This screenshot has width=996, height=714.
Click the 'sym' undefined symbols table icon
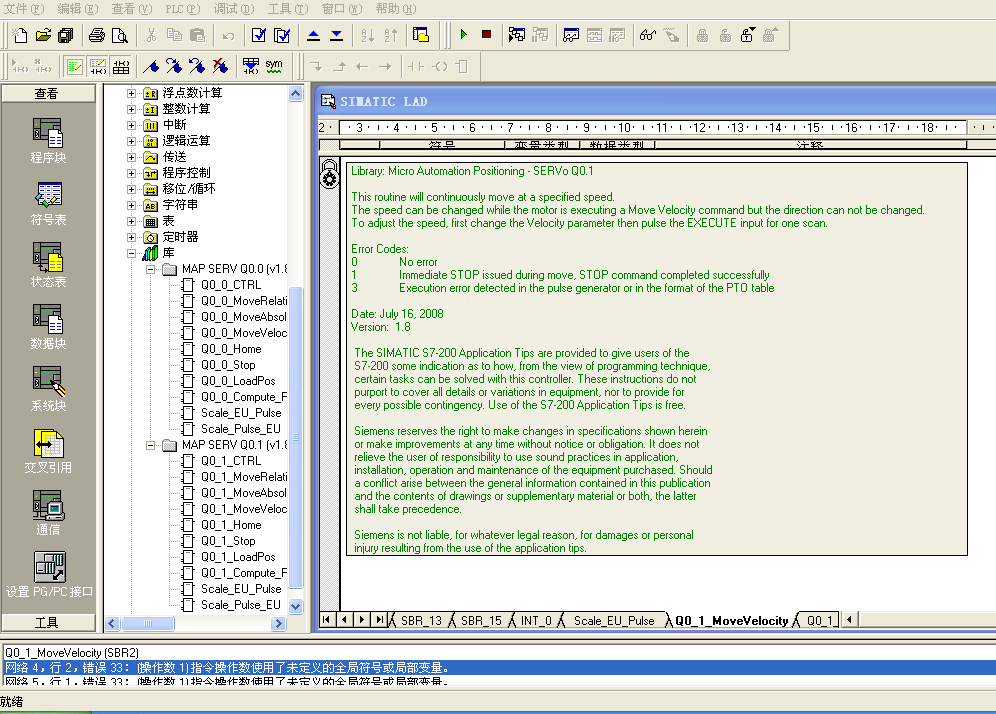coord(274,66)
